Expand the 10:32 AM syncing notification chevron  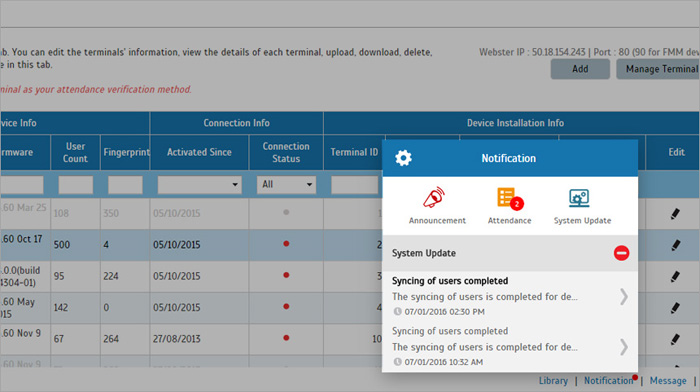(624, 347)
